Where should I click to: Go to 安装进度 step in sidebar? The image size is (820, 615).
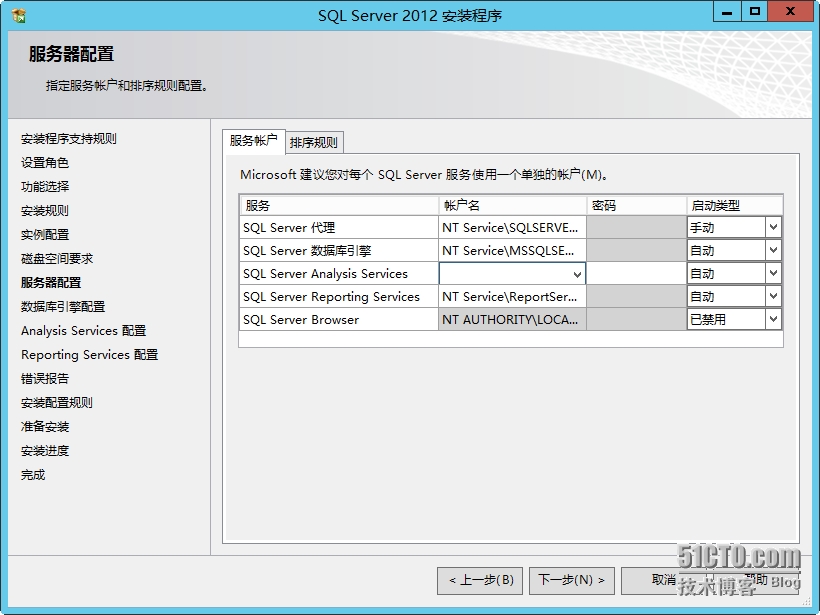pyautogui.click(x=44, y=451)
